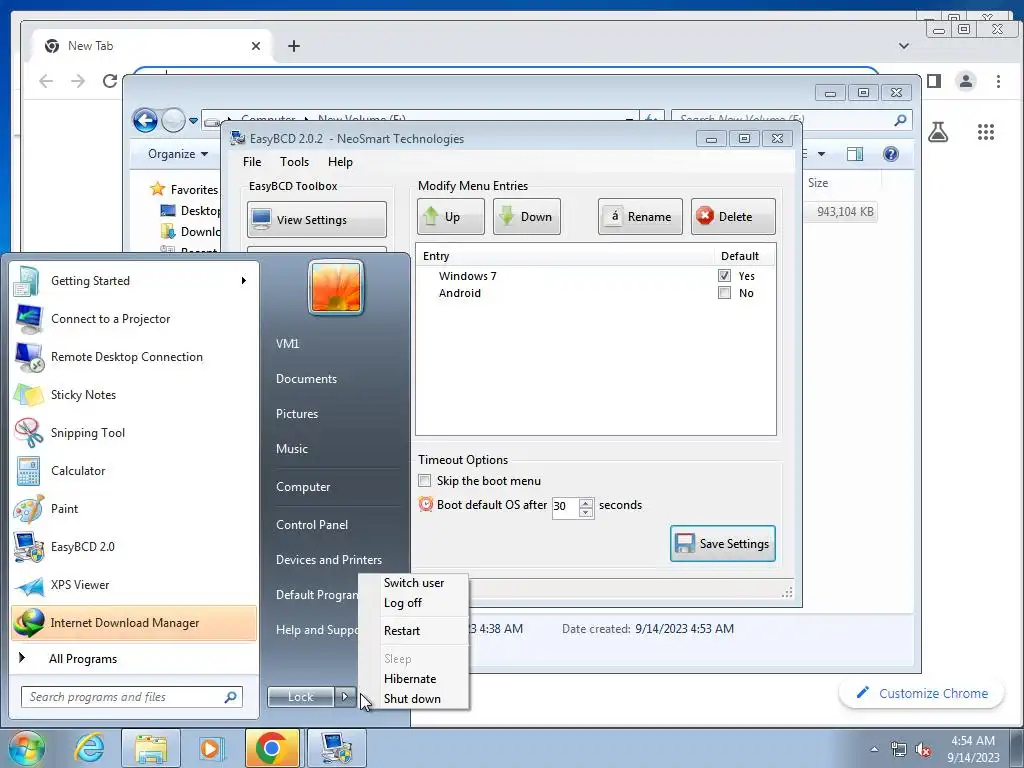Rename the selected boot entry

640,217
